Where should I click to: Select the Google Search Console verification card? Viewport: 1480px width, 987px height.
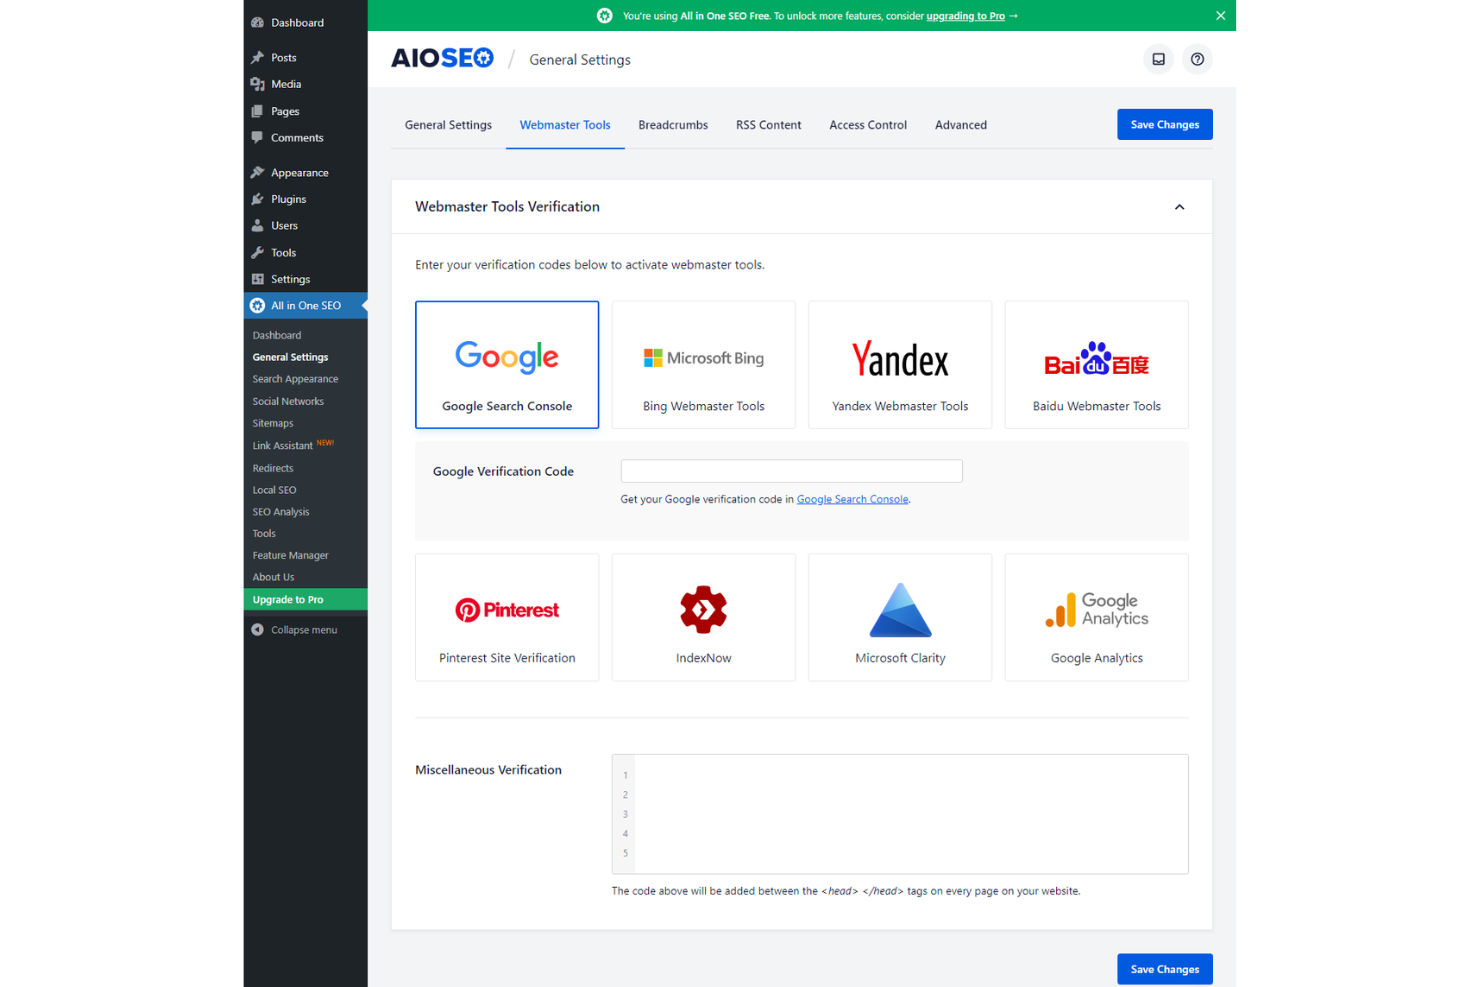tap(506, 364)
